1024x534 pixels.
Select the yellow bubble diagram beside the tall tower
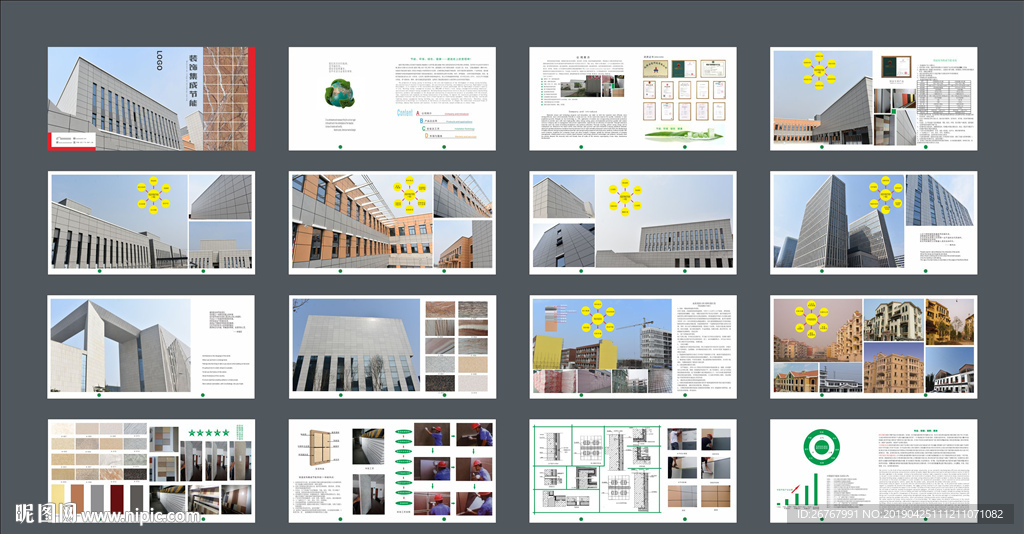(881, 195)
